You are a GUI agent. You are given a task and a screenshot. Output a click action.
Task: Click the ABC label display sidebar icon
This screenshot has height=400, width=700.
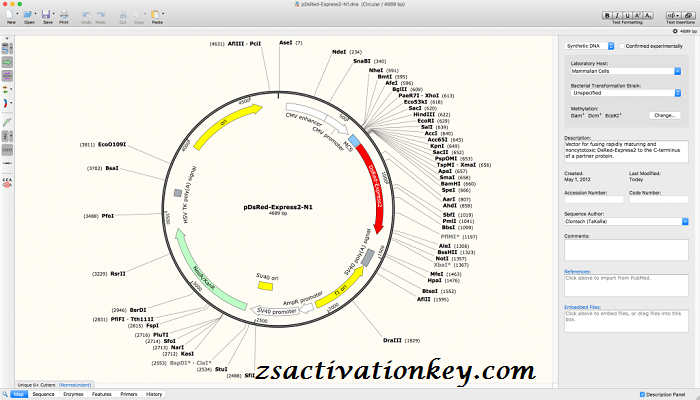click(5, 136)
